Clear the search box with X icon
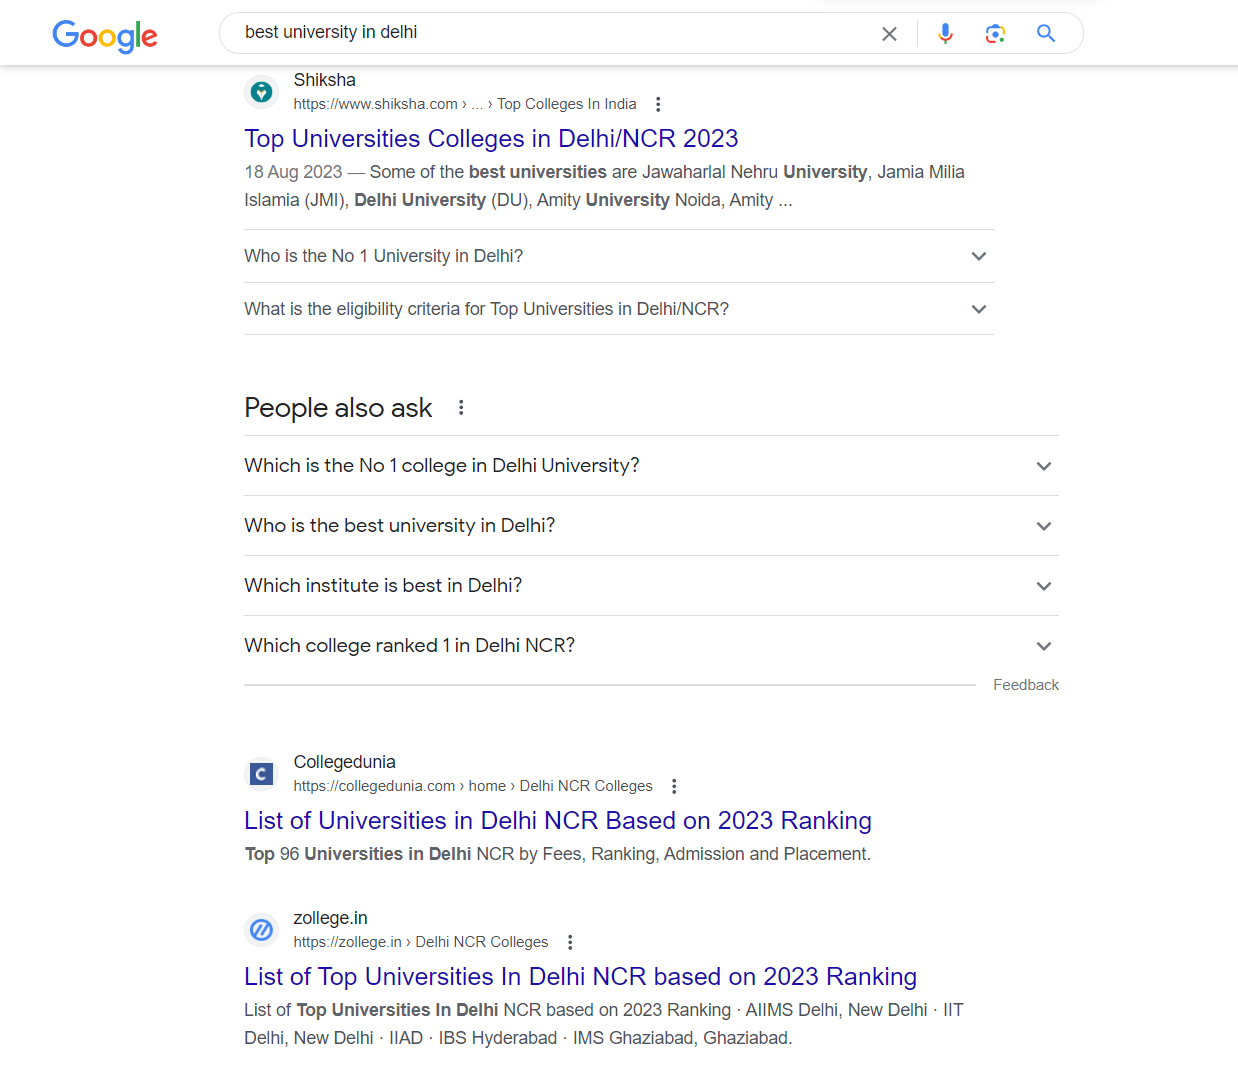The width and height of the screenshot is (1238, 1076). point(889,34)
